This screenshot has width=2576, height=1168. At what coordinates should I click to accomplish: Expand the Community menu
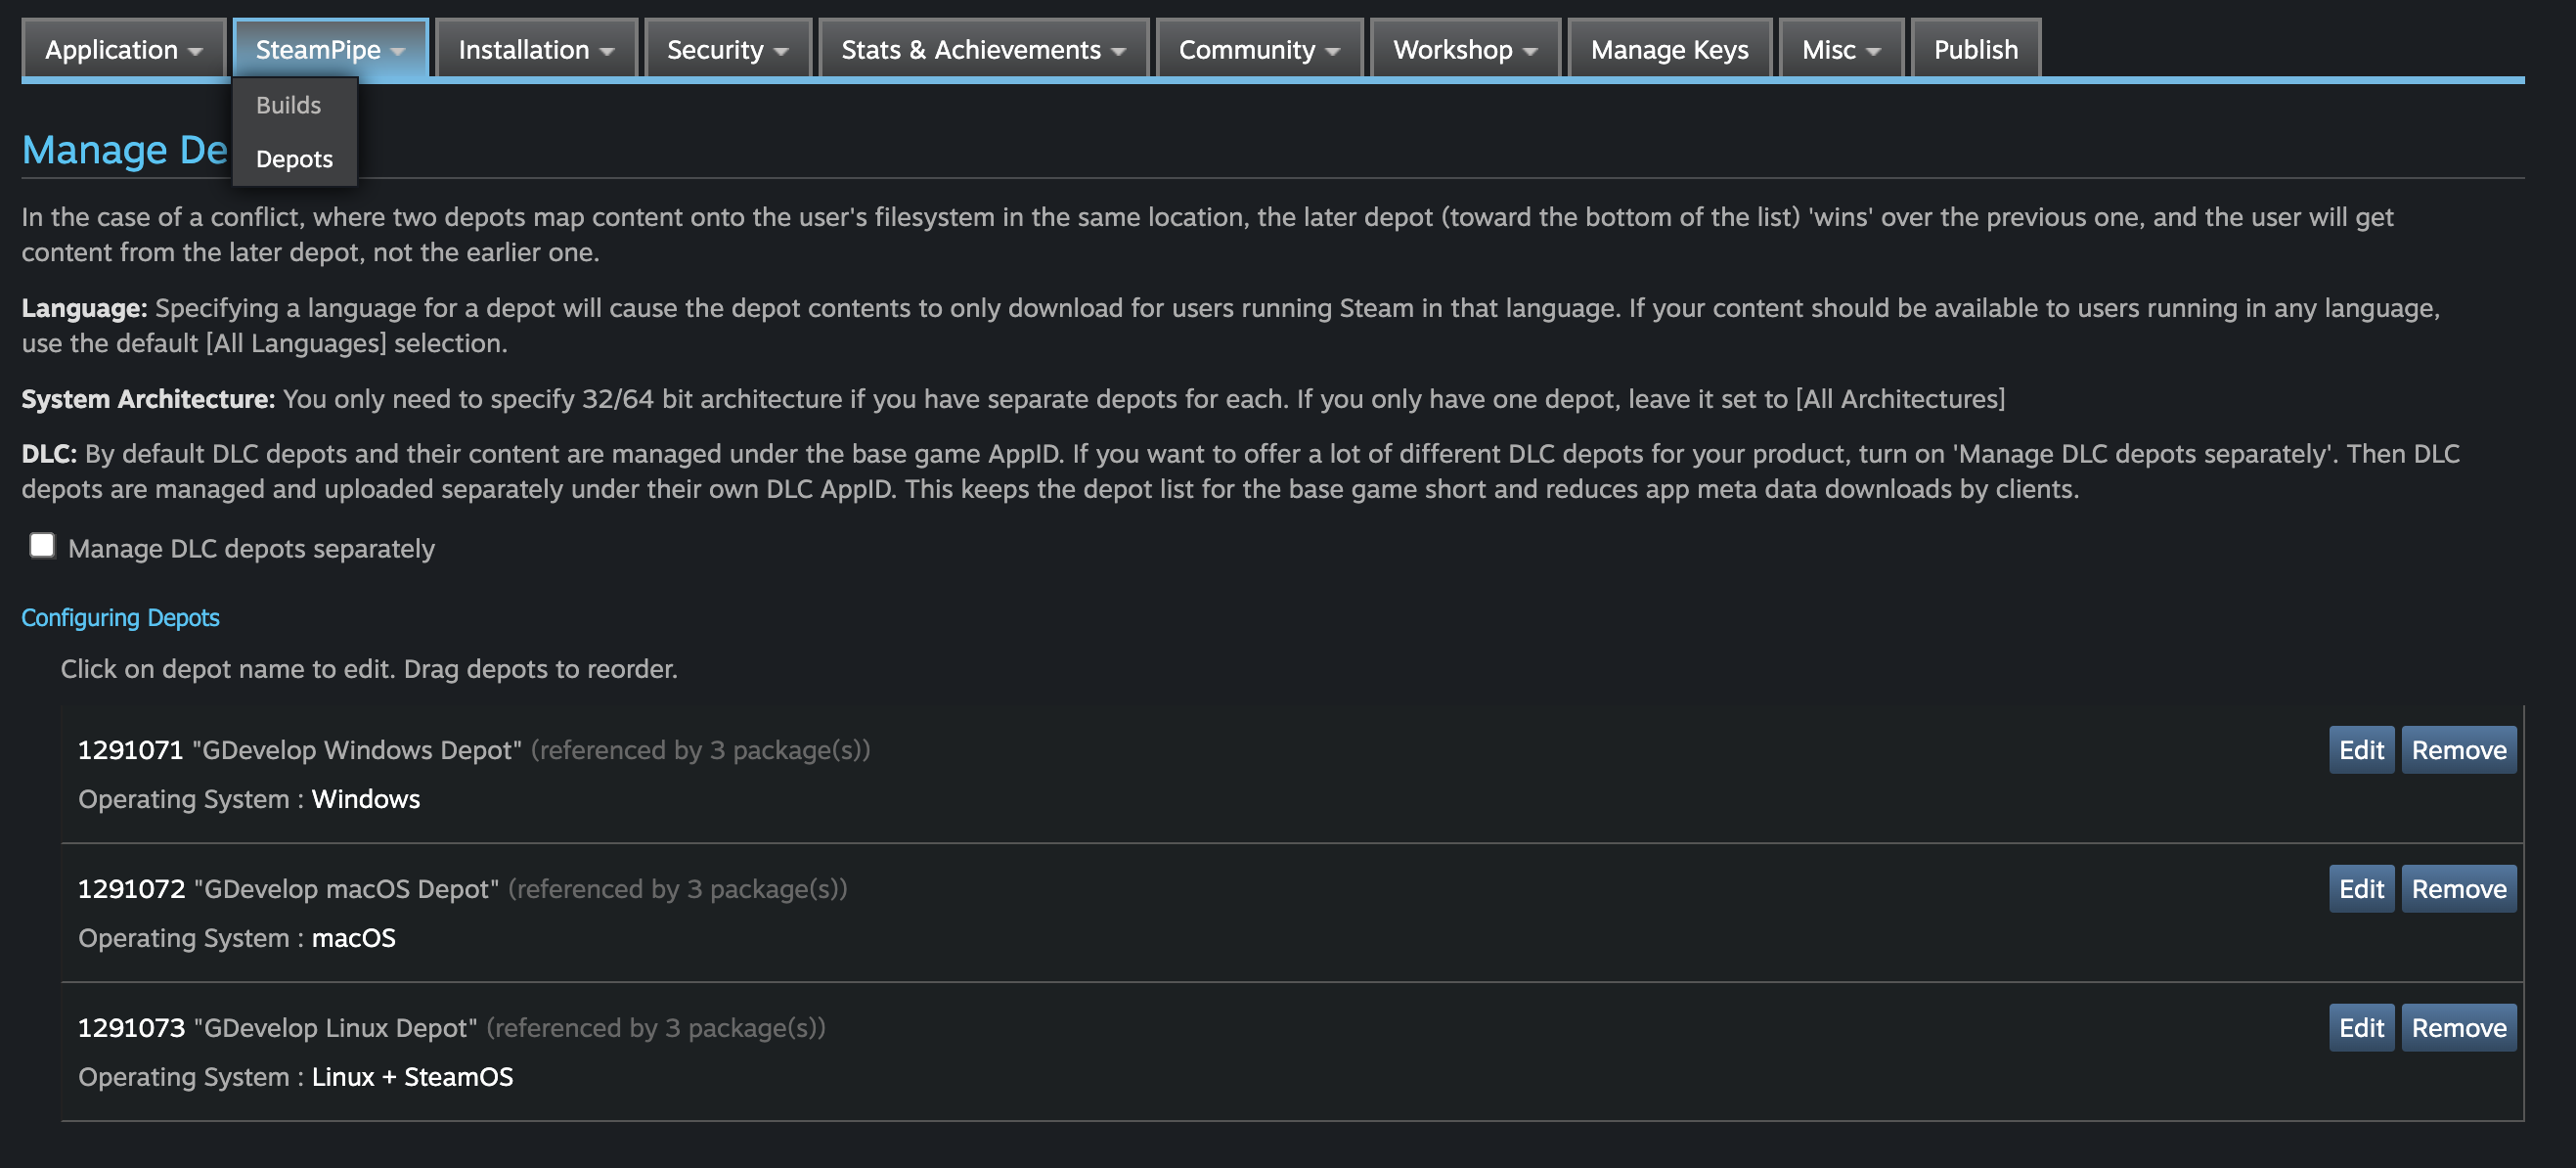[x=1258, y=50]
